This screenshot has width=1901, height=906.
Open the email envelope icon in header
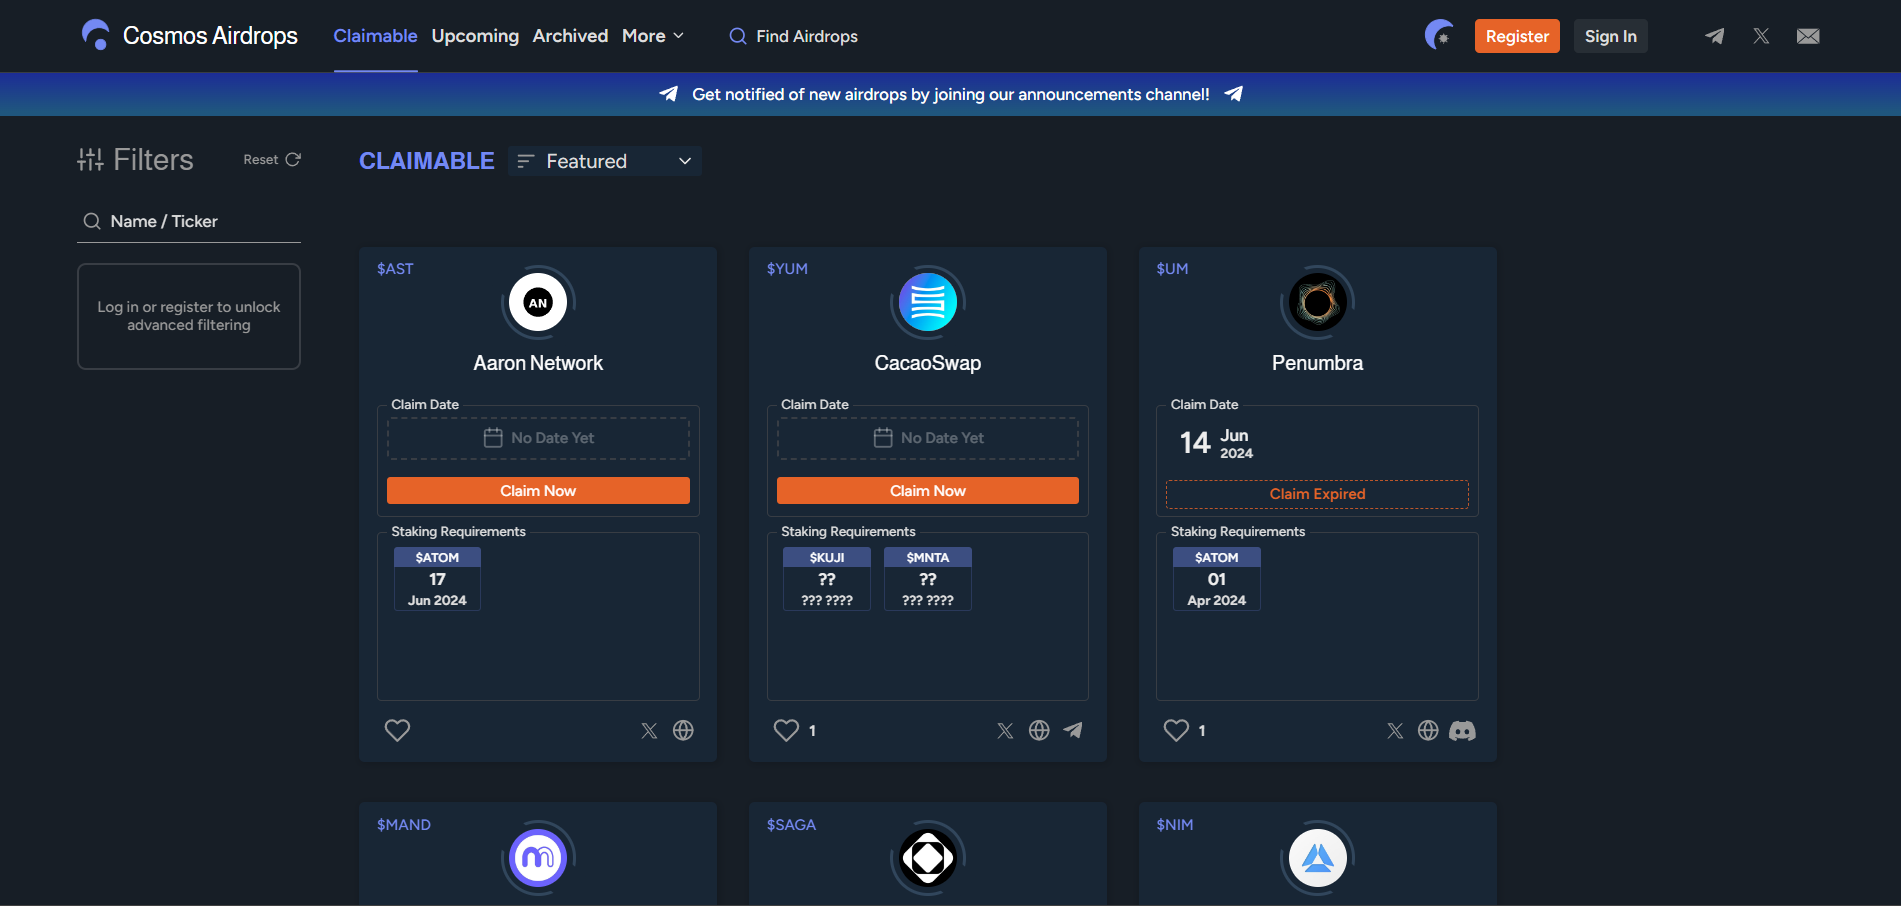(x=1808, y=36)
